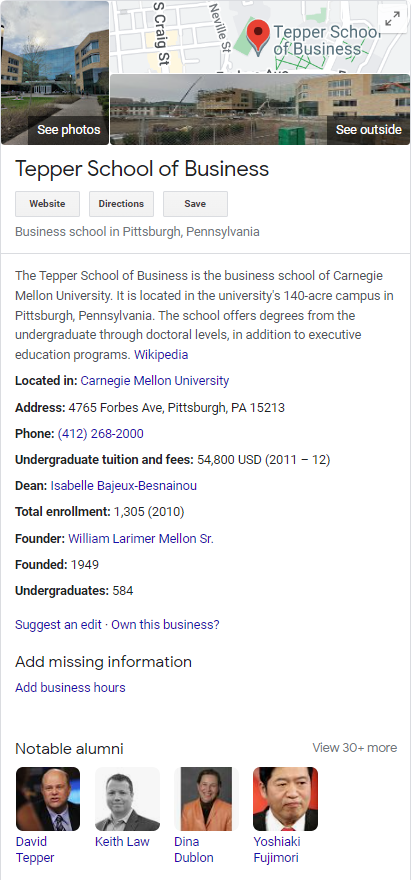Expand the map with the fullscreen arrows icon
This screenshot has height=880, width=412.
click(x=392, y=19)
